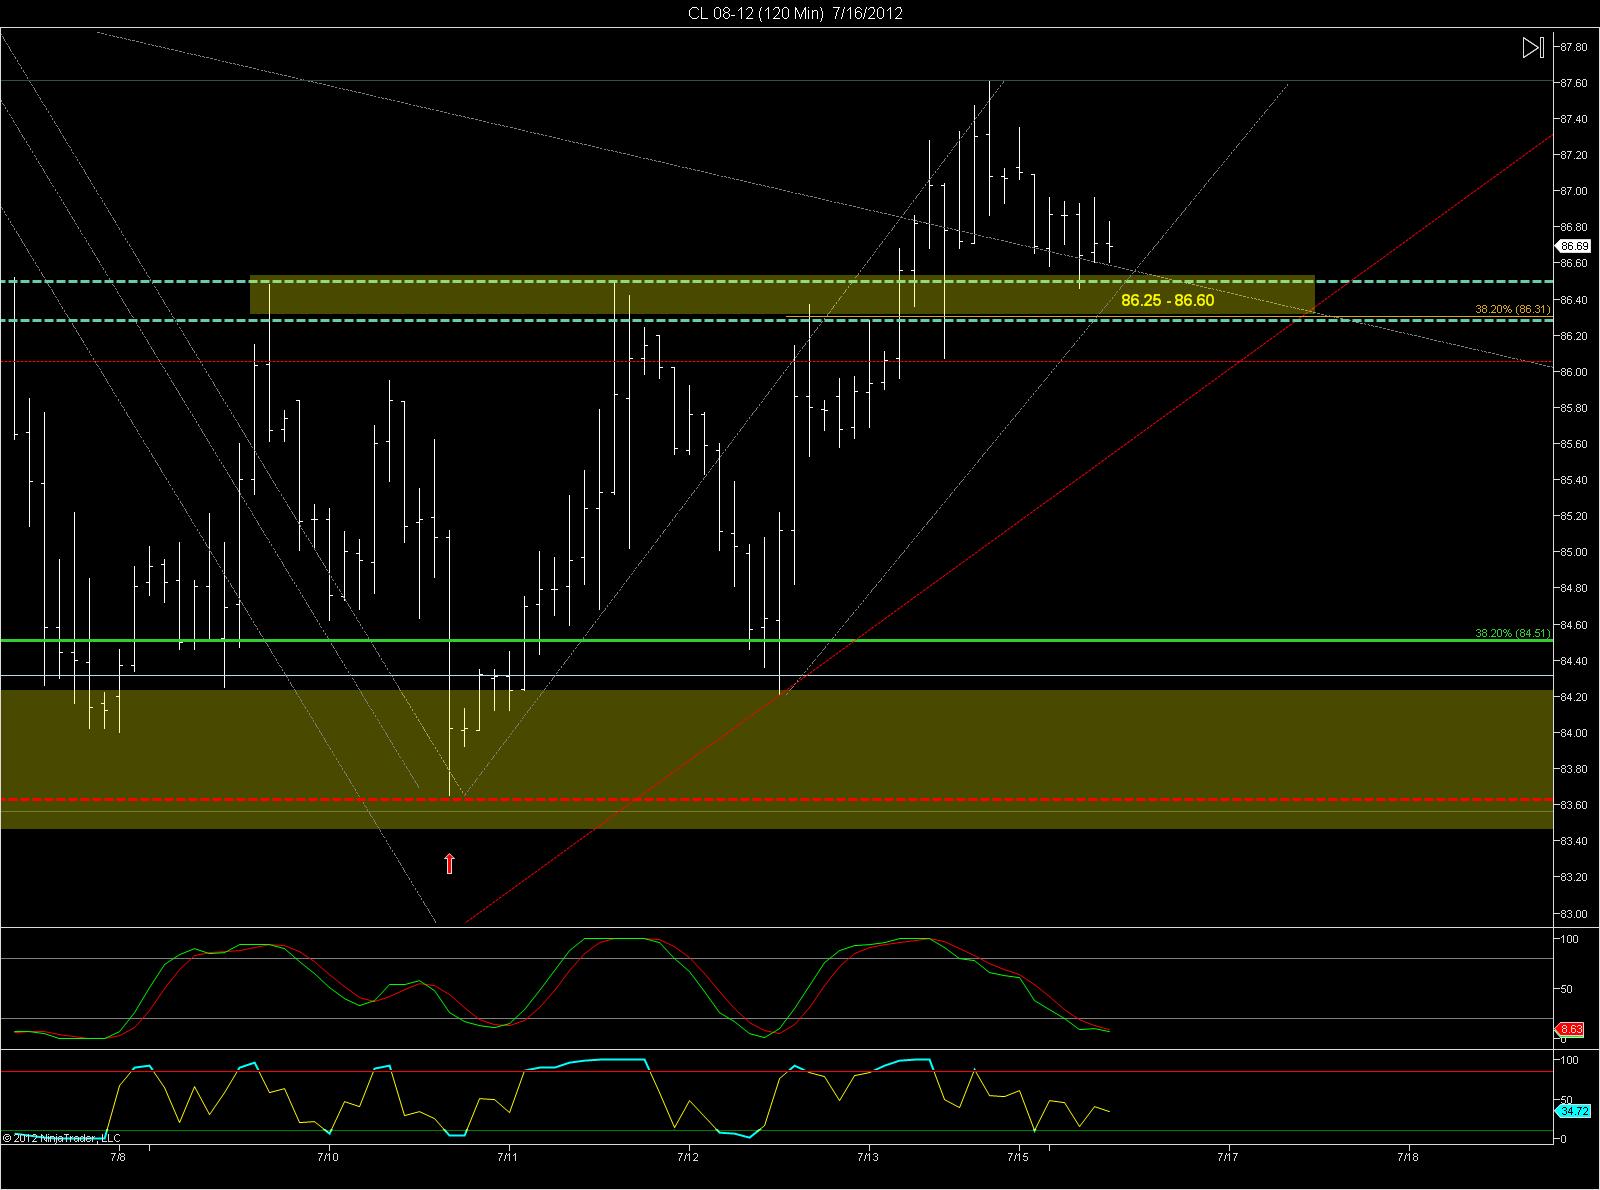Click the 85.80 price axis label

click(x=1573, y=408)
